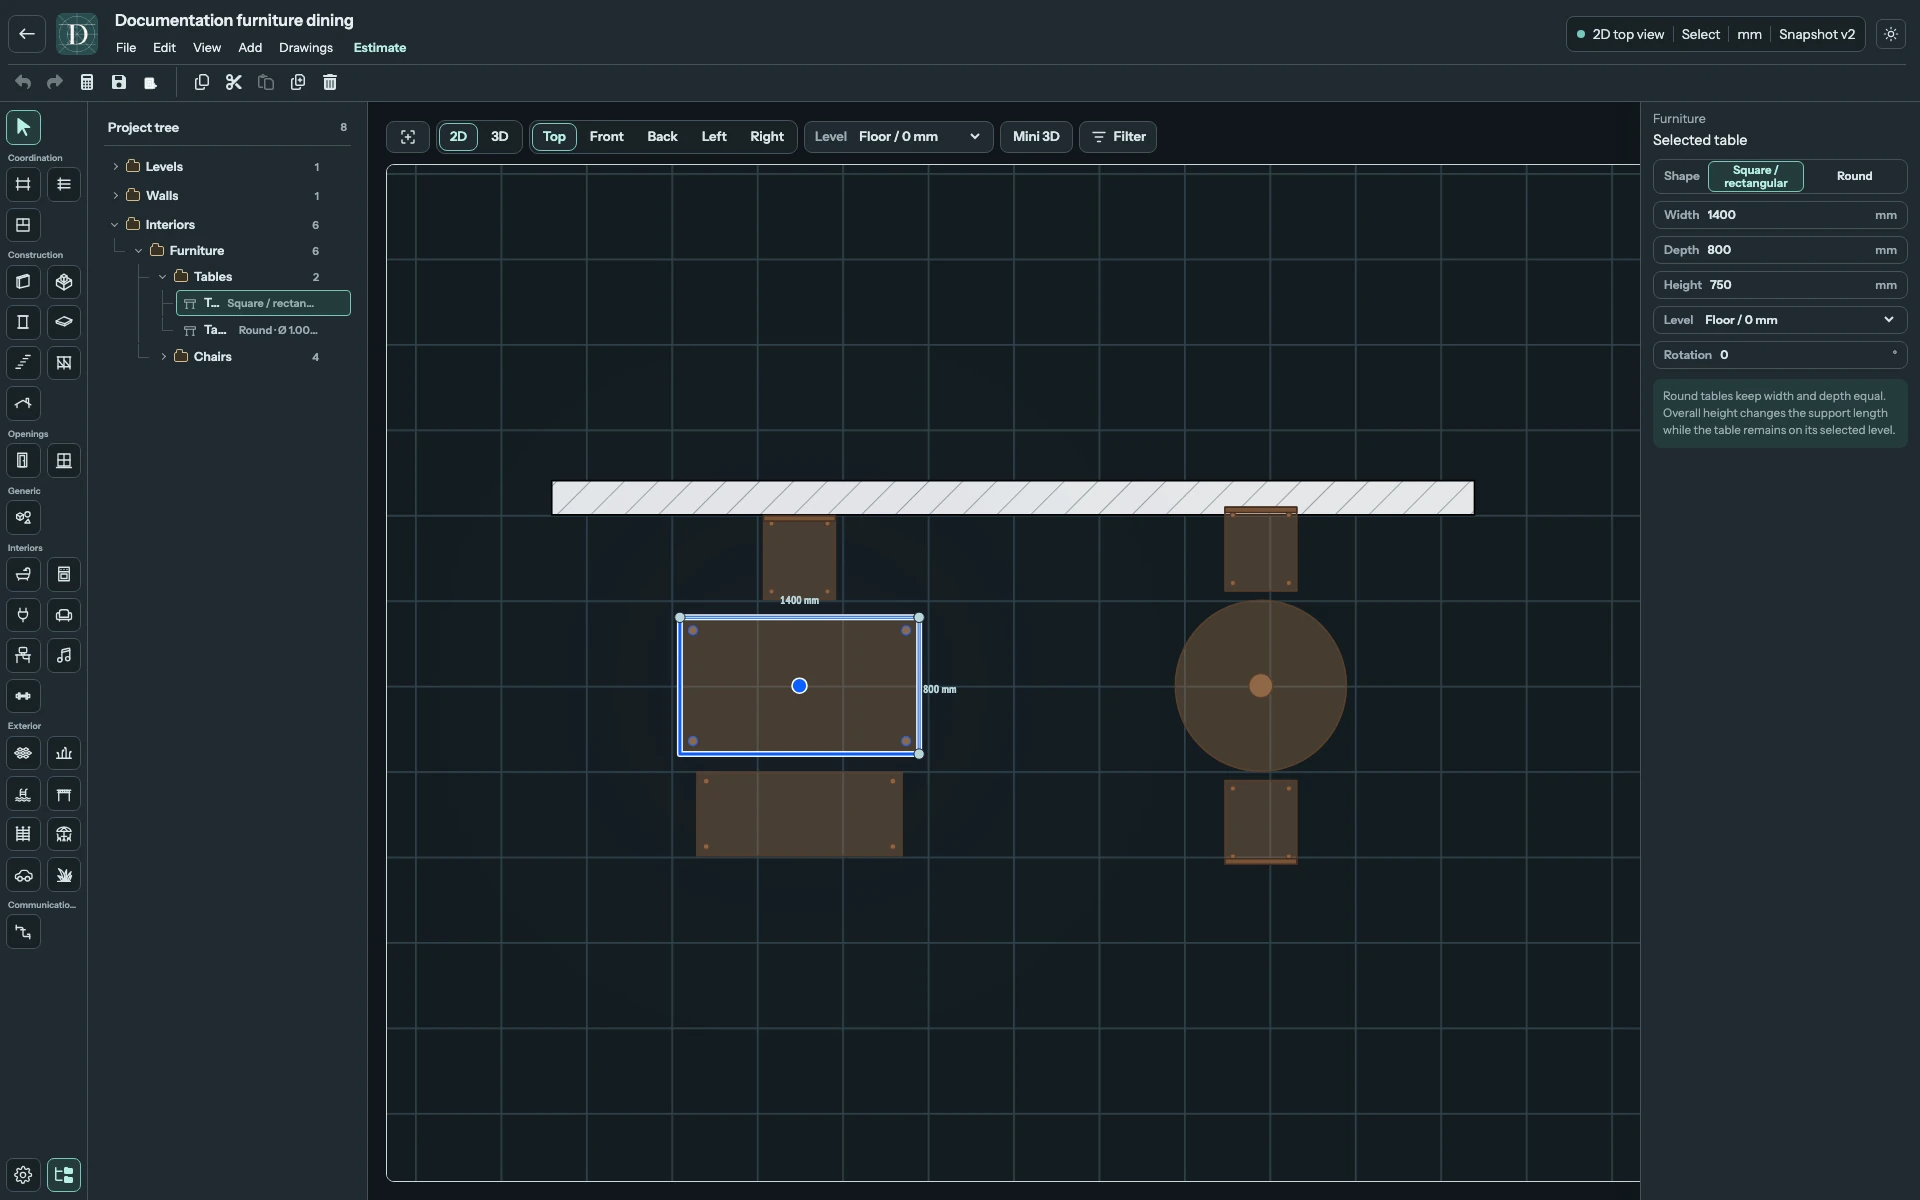
Task: Select the sofa furniture tool
Action: pyautogui.click(x=64, y=615)
